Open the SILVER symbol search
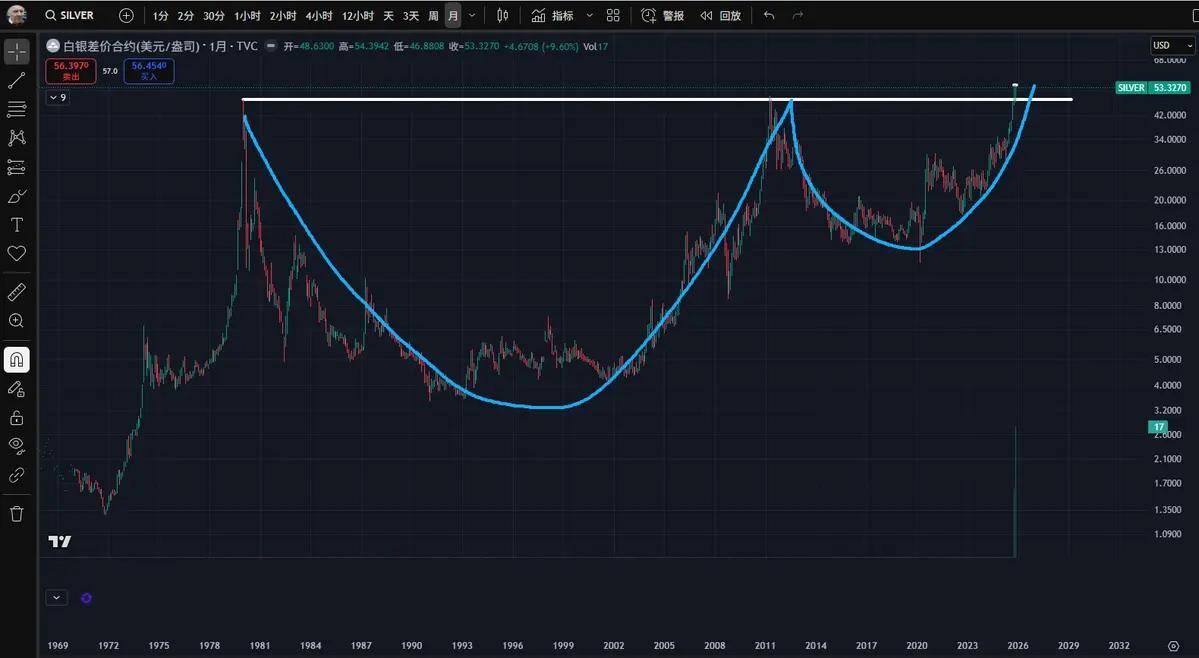 point(70,15)
